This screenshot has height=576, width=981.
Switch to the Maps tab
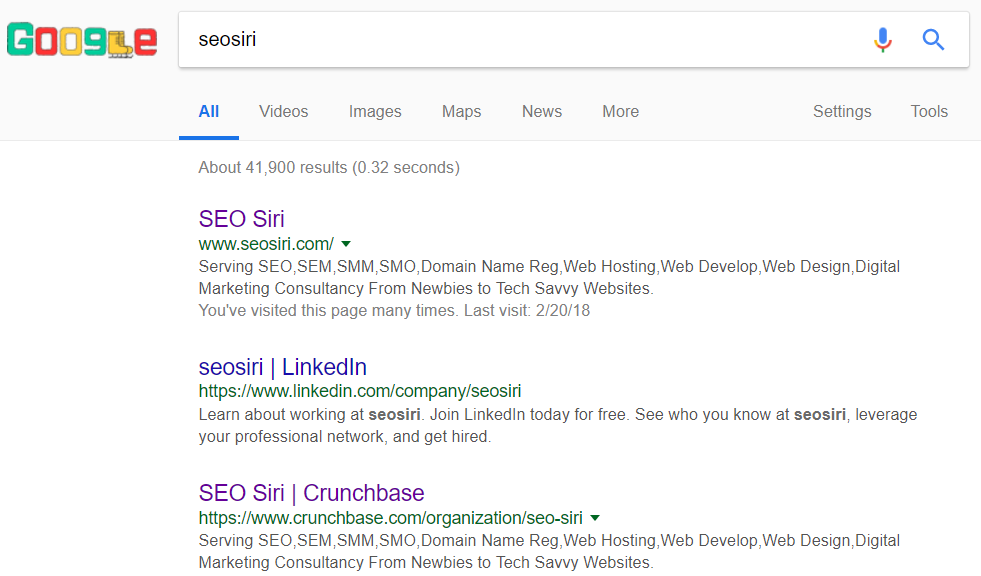point(461,112)
